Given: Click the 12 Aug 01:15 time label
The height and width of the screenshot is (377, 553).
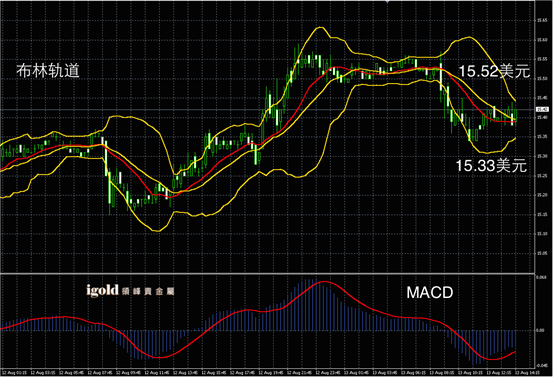Looking at the screenshot, I should [14, 372].
